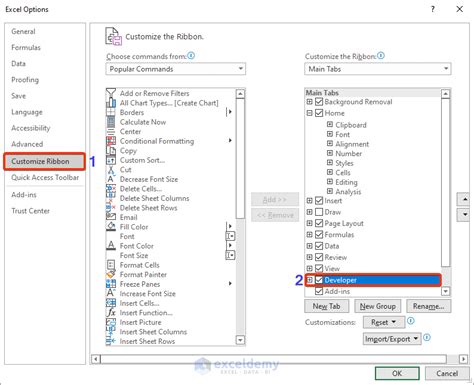Click the Insert Sheet Columns icon
Image resolution: width=474 pixels, height=385 pixels.
pyautogui.click(x=111, y=332)
